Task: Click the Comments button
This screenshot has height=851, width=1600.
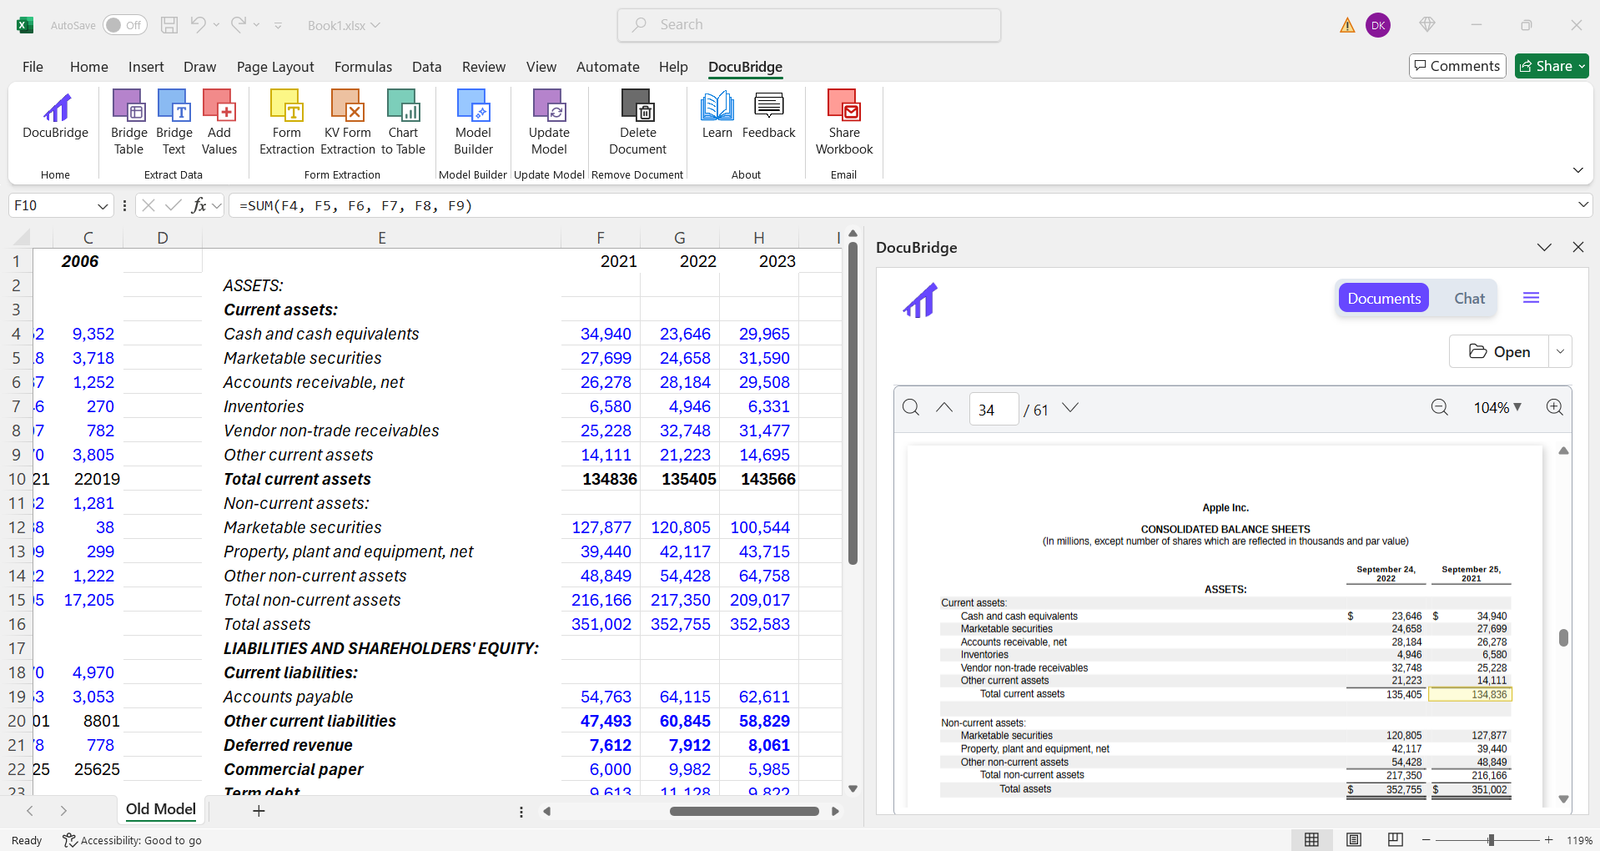Action: [x=1457, y=66]
